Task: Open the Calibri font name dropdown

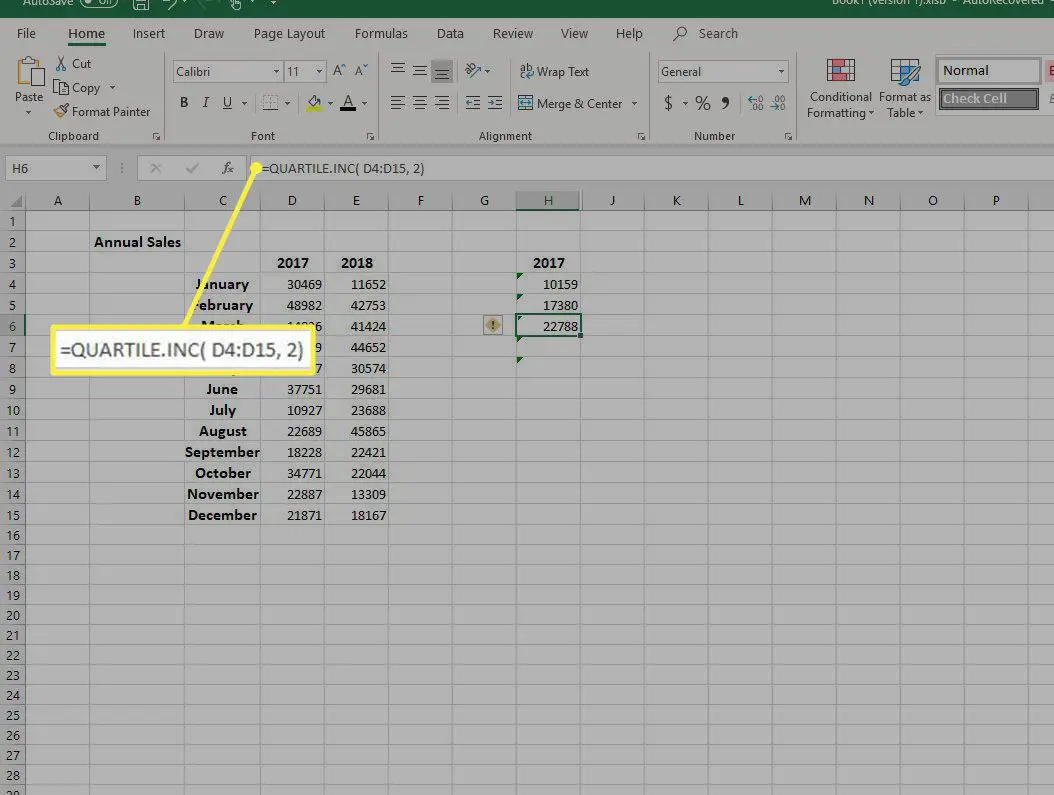Action: (x=276, y=72)
